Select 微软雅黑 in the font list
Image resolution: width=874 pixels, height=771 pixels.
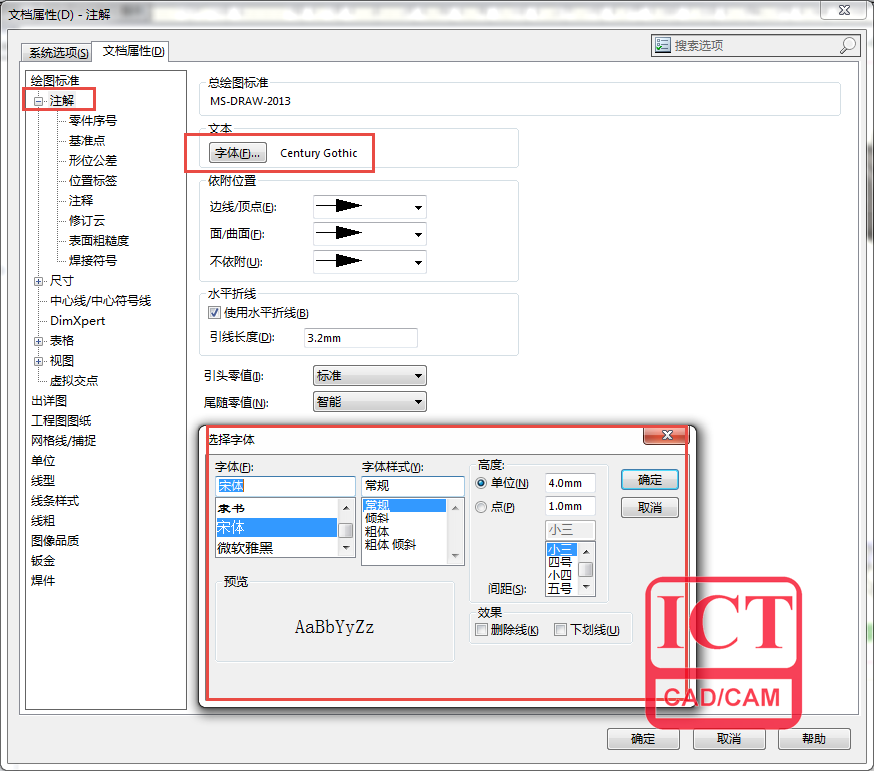pyautogui.click(x=245, y=547)
